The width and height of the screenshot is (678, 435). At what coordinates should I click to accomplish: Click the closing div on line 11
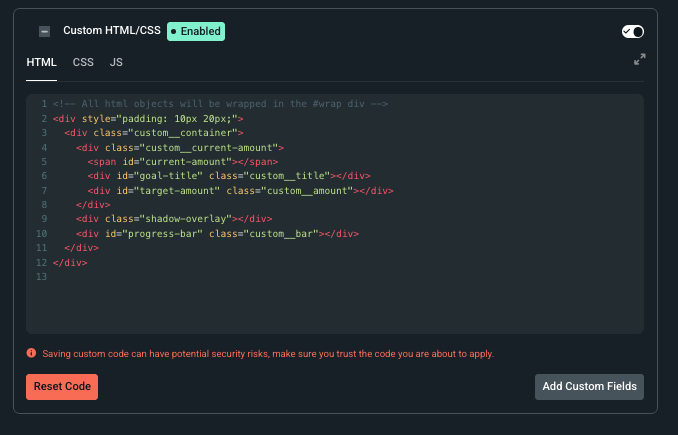coord(81,248)
